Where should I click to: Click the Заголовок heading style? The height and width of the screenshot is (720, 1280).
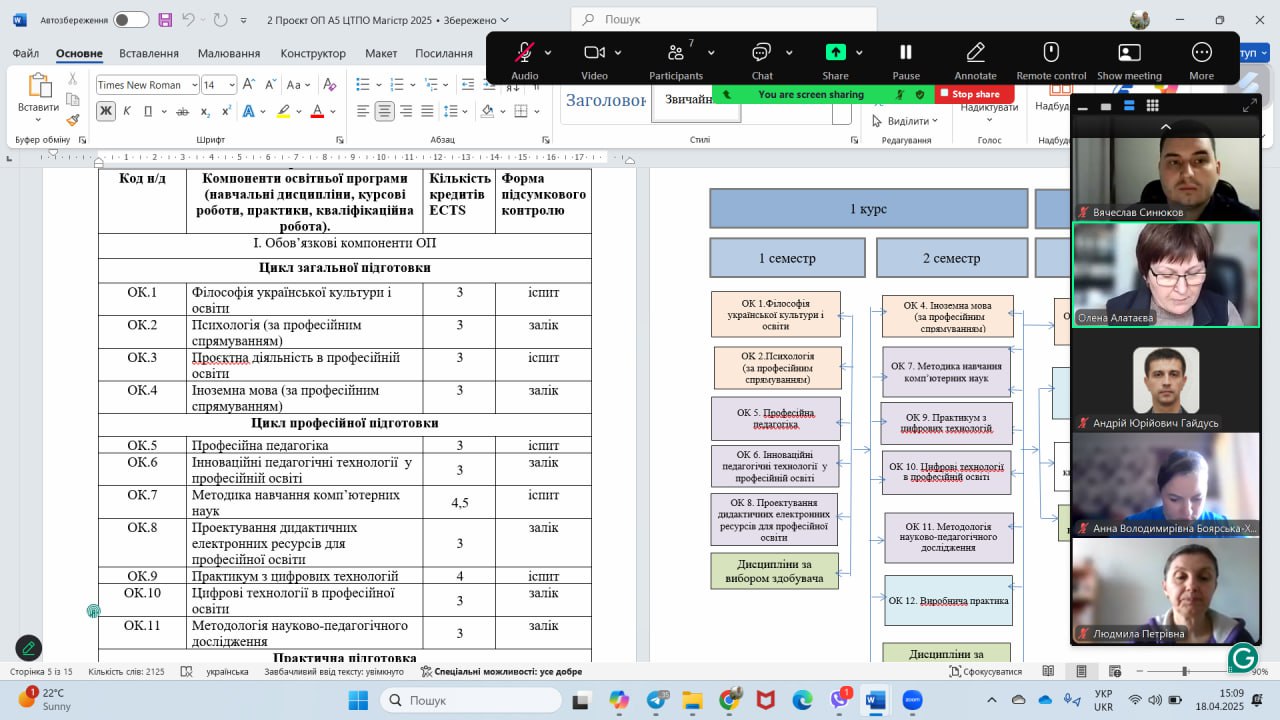(606, 100)
